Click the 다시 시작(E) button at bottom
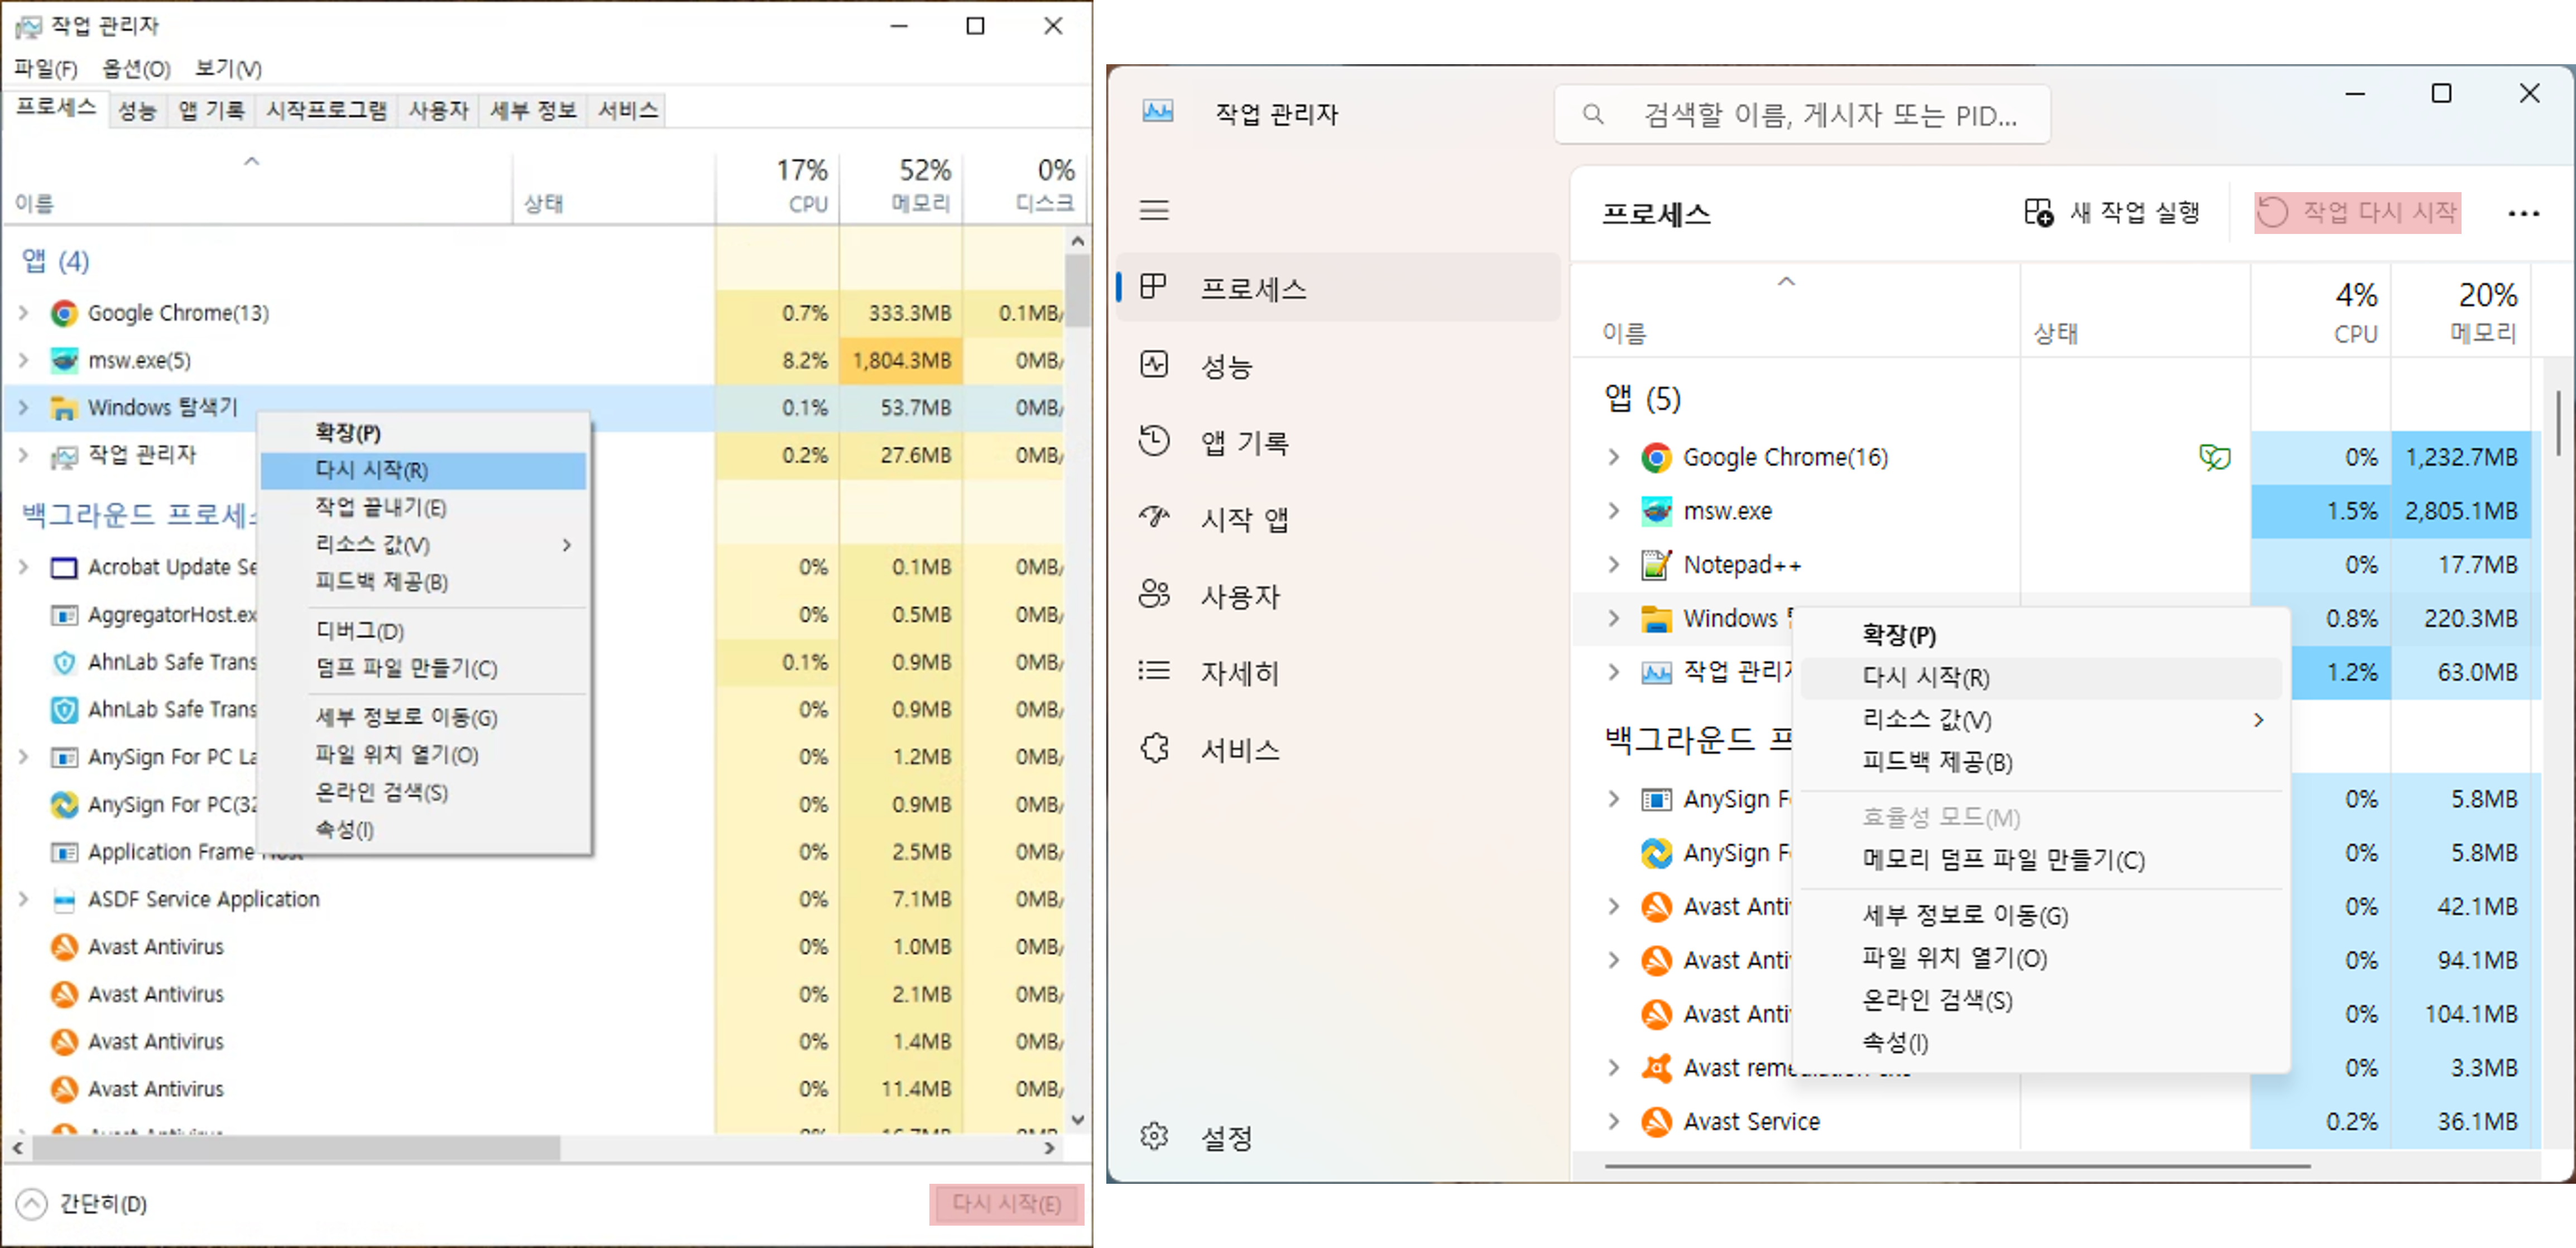2576x1248 pixels. [1006, 1204]
